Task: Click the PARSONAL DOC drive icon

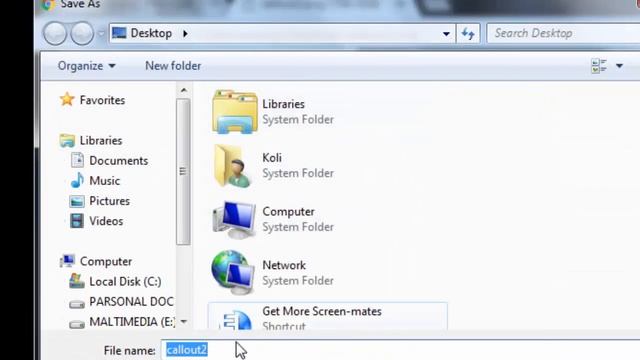Action: [x=77, y=304]
